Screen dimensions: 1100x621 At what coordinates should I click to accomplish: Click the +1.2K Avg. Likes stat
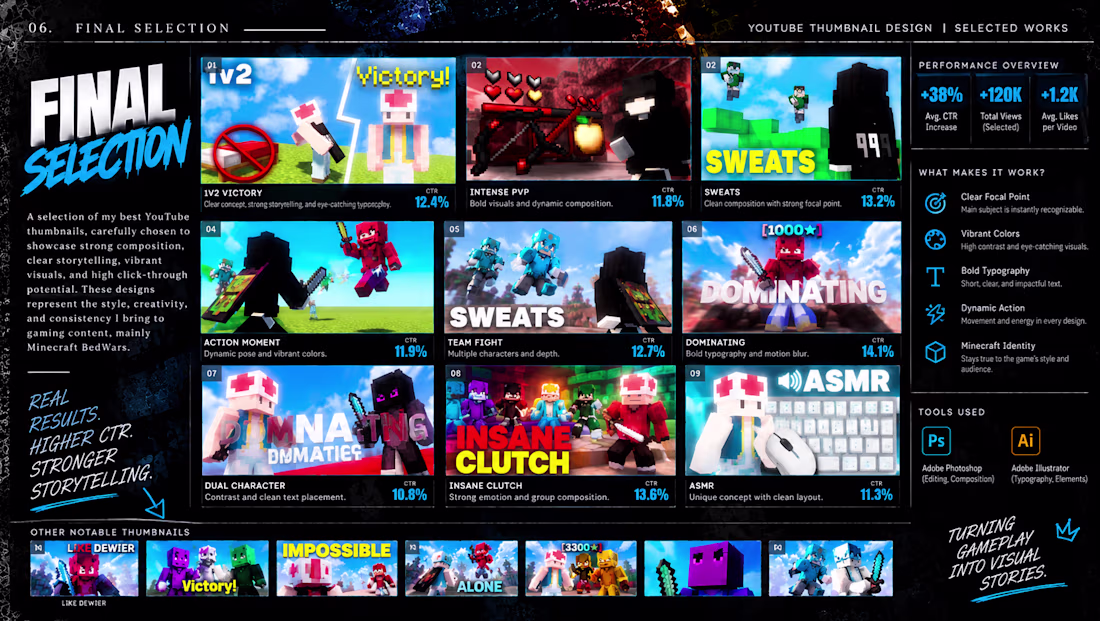[x=1059, y=109]
